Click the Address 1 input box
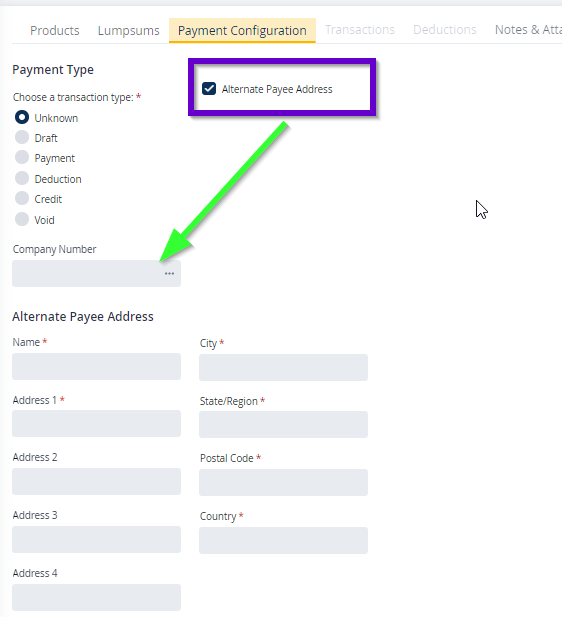The height and width of the screenshot is (617, 562). pyautogui.click(x=96, y=423)
